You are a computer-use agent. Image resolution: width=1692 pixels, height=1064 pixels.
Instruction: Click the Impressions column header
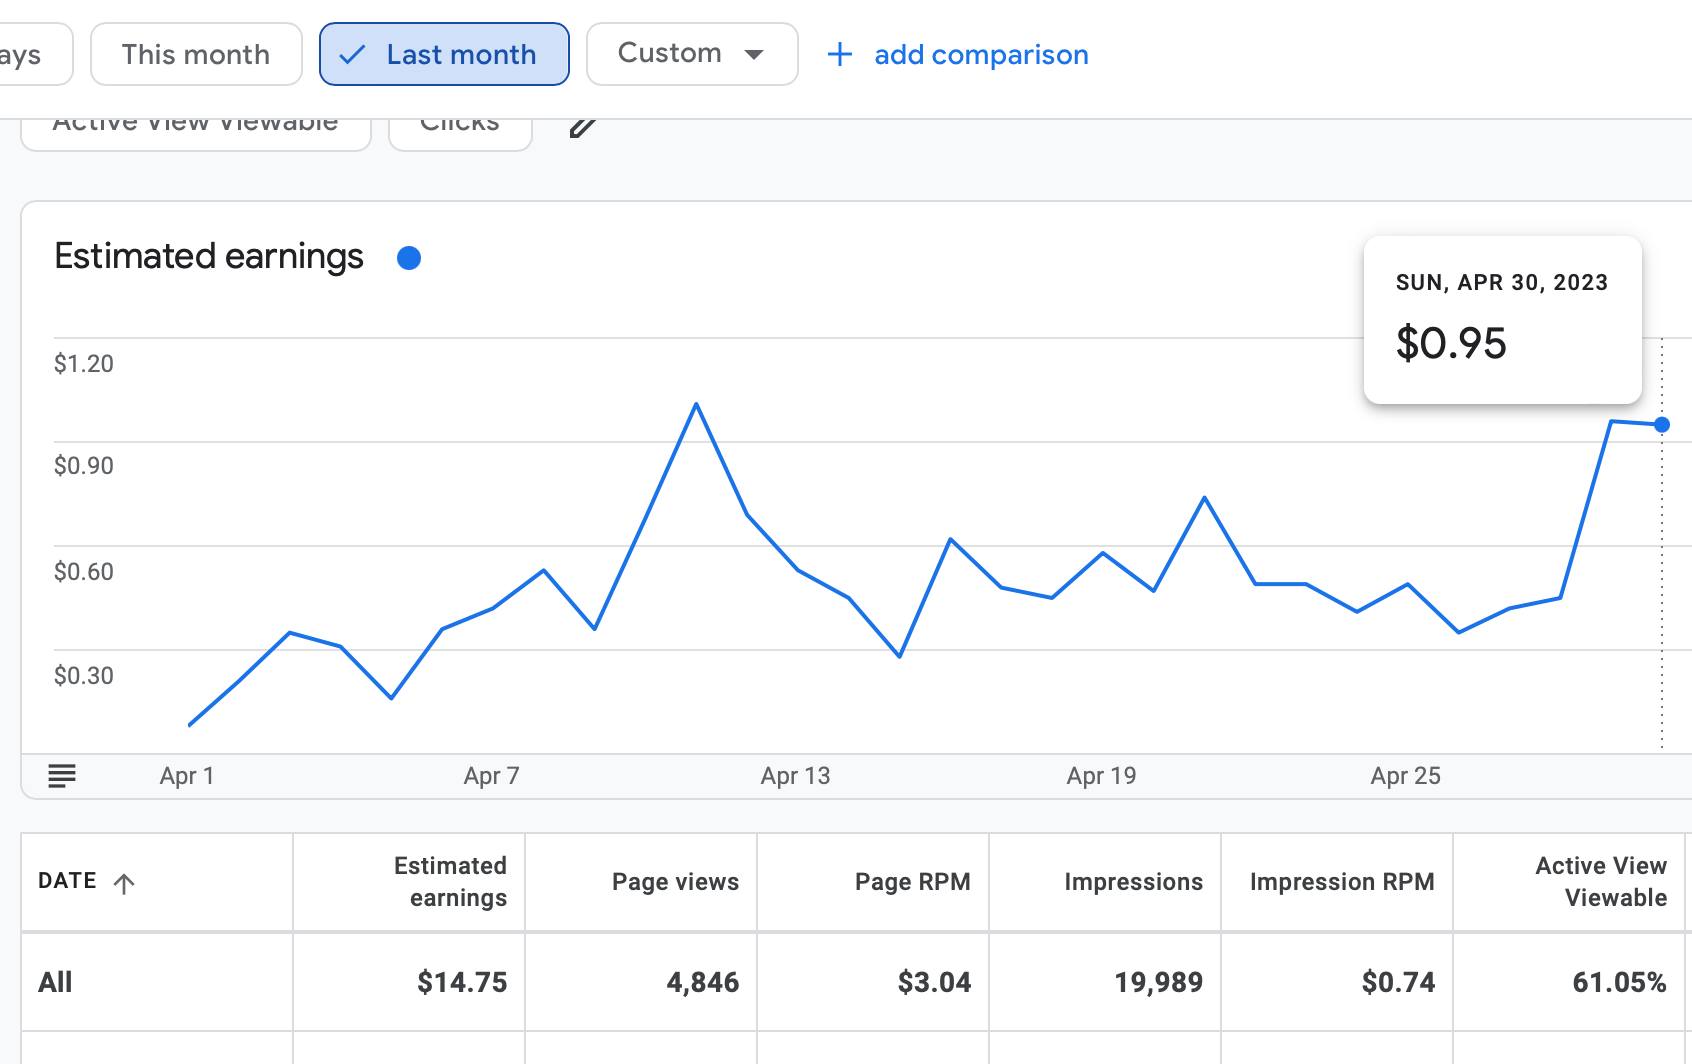pyautogui.click(x=1133, y=882)
